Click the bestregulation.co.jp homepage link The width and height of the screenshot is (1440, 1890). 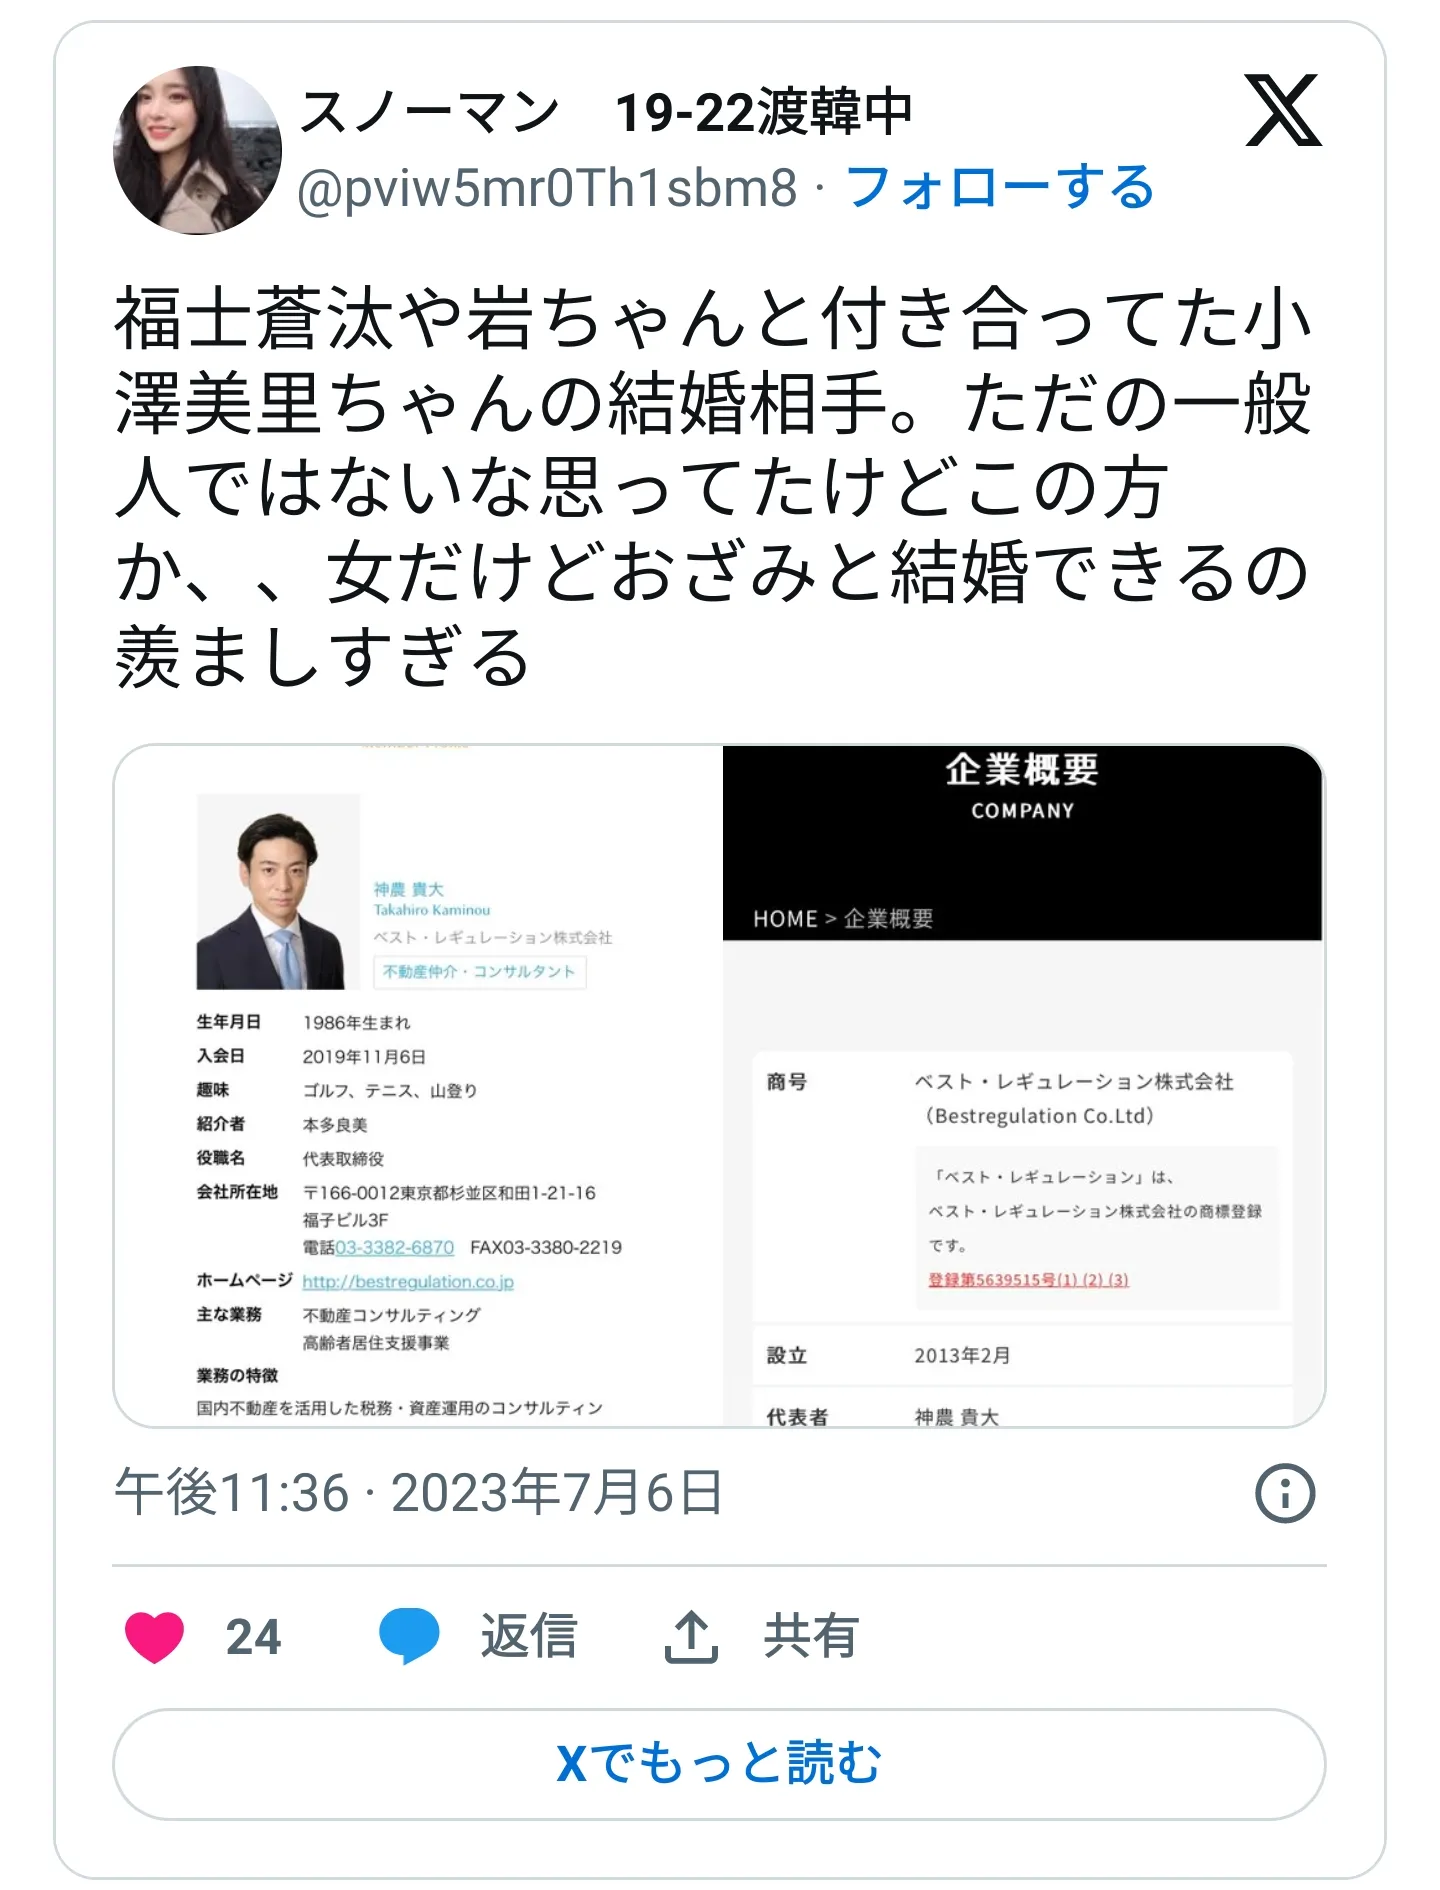pyautogui.click(x=408, y=1282)
